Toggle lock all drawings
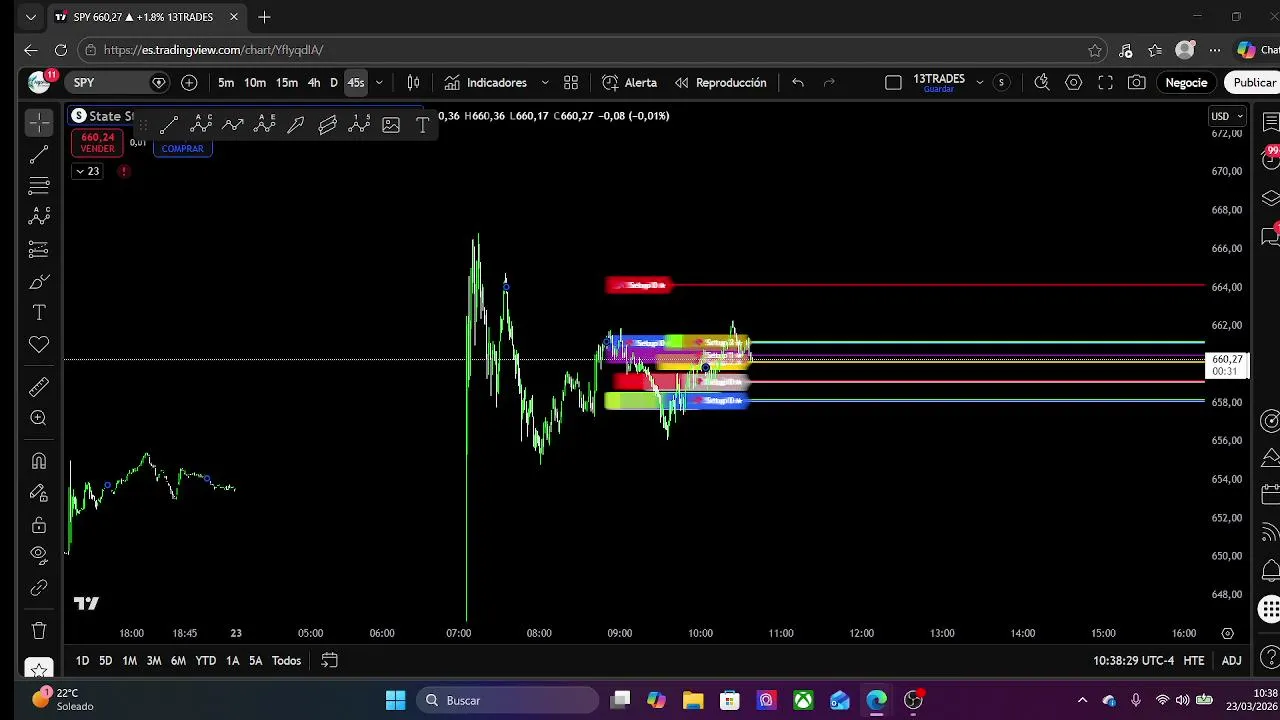The width and height of the screenshot is (1280, 720). [x=39, y=525]
